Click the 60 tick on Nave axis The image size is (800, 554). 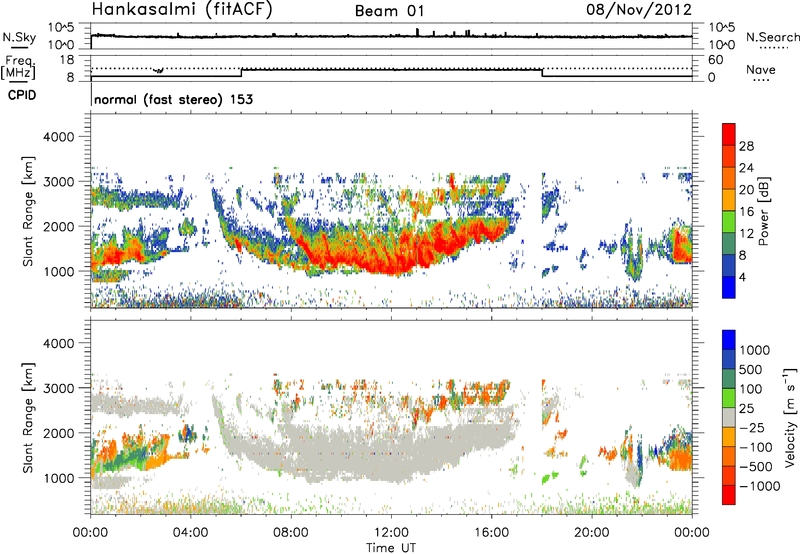(x=715, y=60)
